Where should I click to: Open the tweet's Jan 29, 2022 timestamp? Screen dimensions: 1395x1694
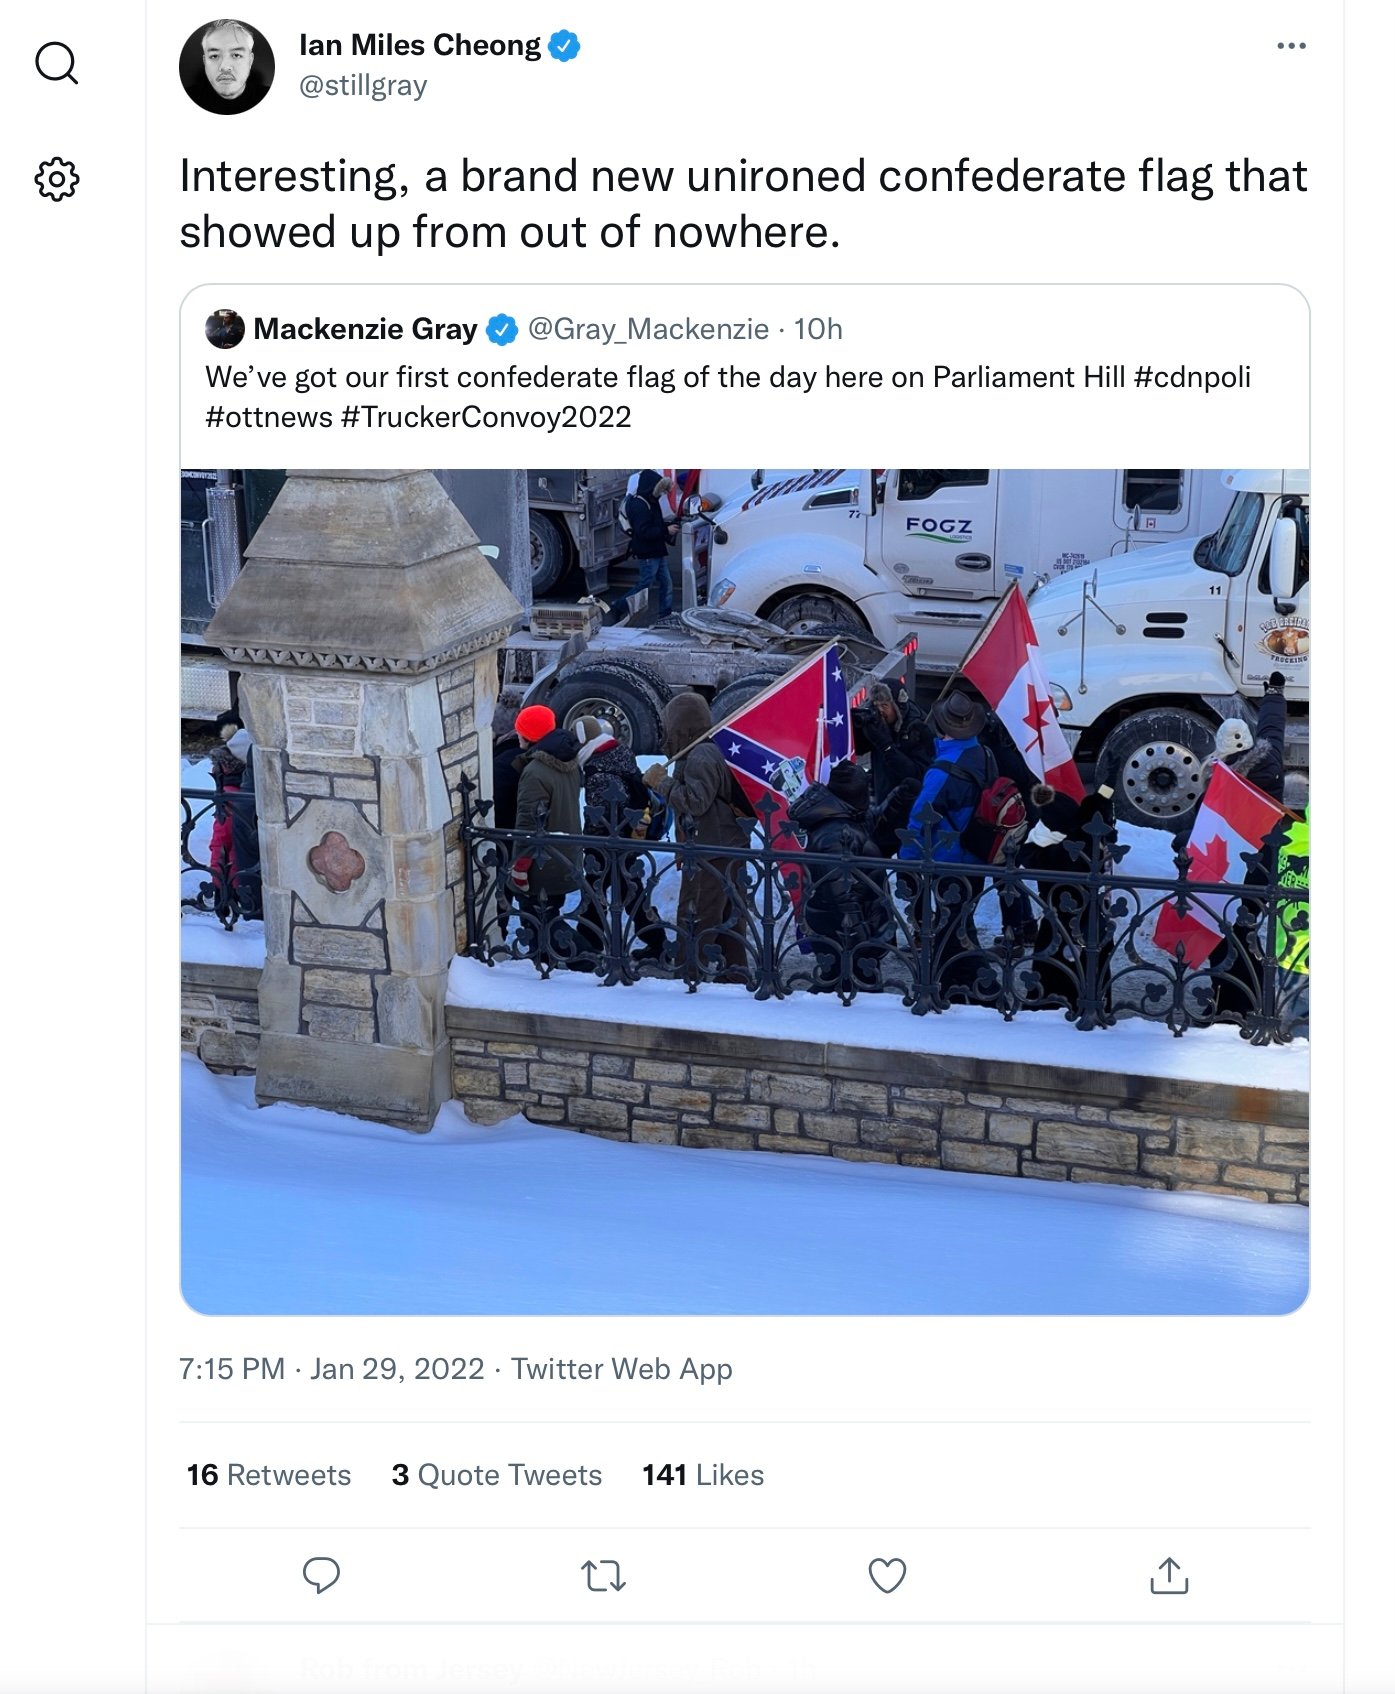pyautogui.click(x=332, y=1368)
